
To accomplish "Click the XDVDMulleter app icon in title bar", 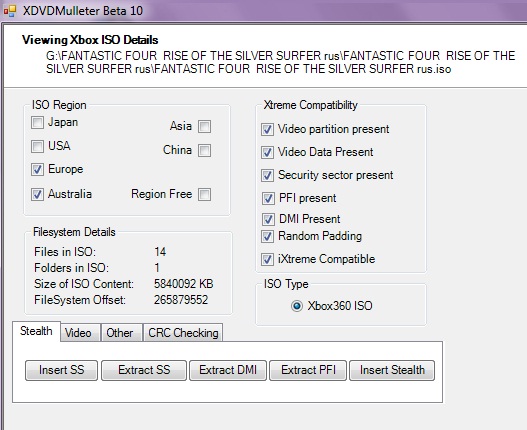I will click(10, 11).
